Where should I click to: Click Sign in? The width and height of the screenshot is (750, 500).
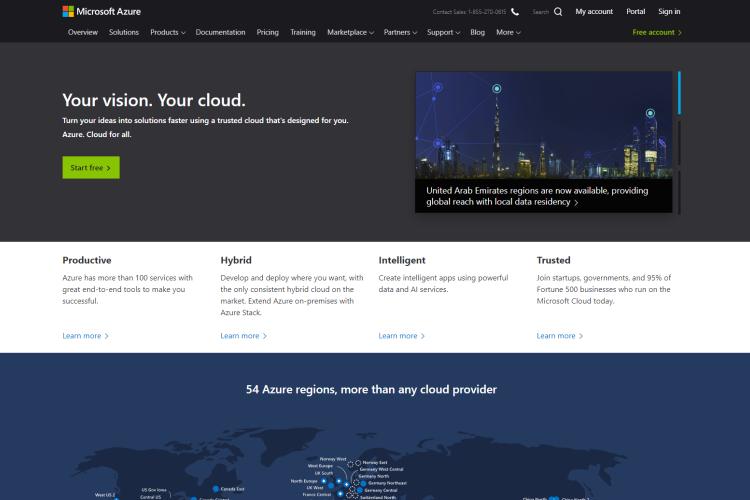(x=669, y=11)
